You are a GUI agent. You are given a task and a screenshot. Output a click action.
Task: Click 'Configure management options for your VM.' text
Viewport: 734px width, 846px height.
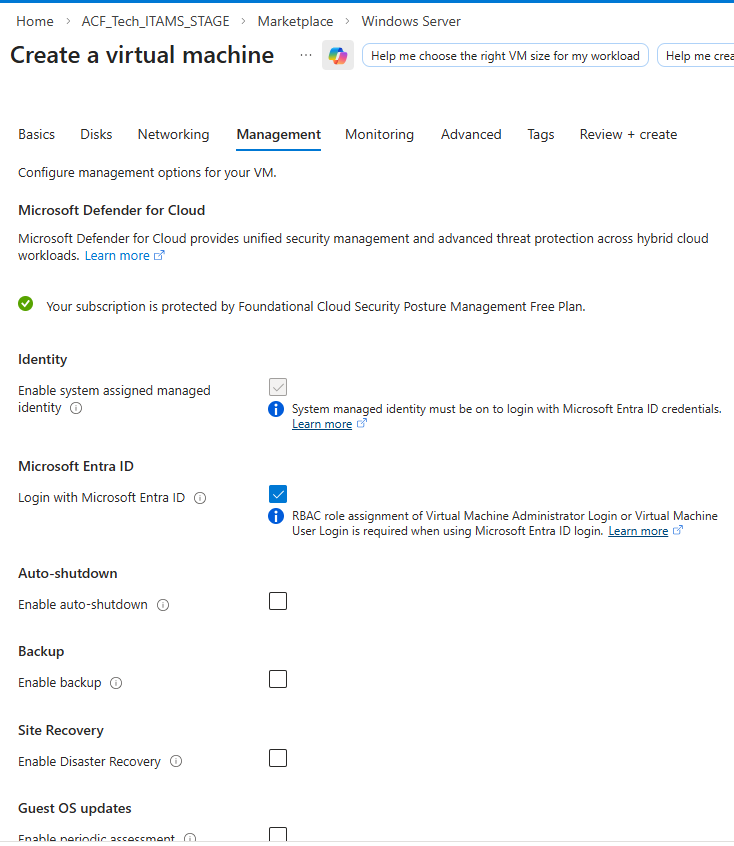pyautogui.click(x=147, y=173)
